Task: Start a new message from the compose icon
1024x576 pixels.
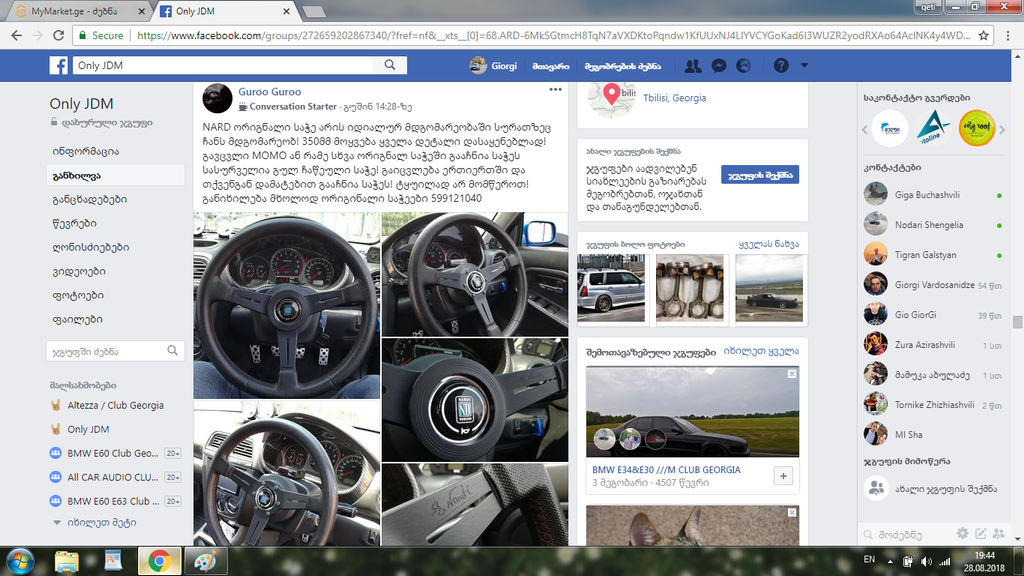Action: [981, 534]
